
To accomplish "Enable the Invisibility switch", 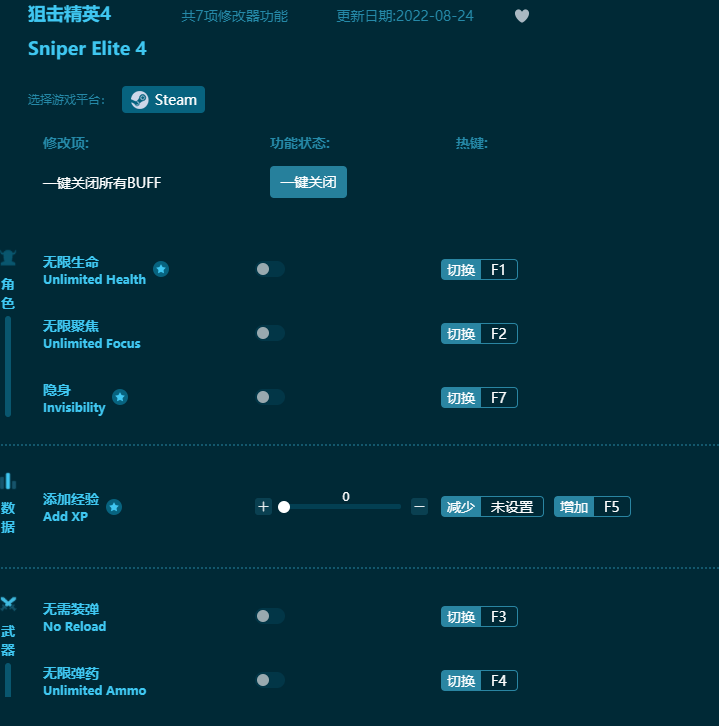I will pos(270,397).
